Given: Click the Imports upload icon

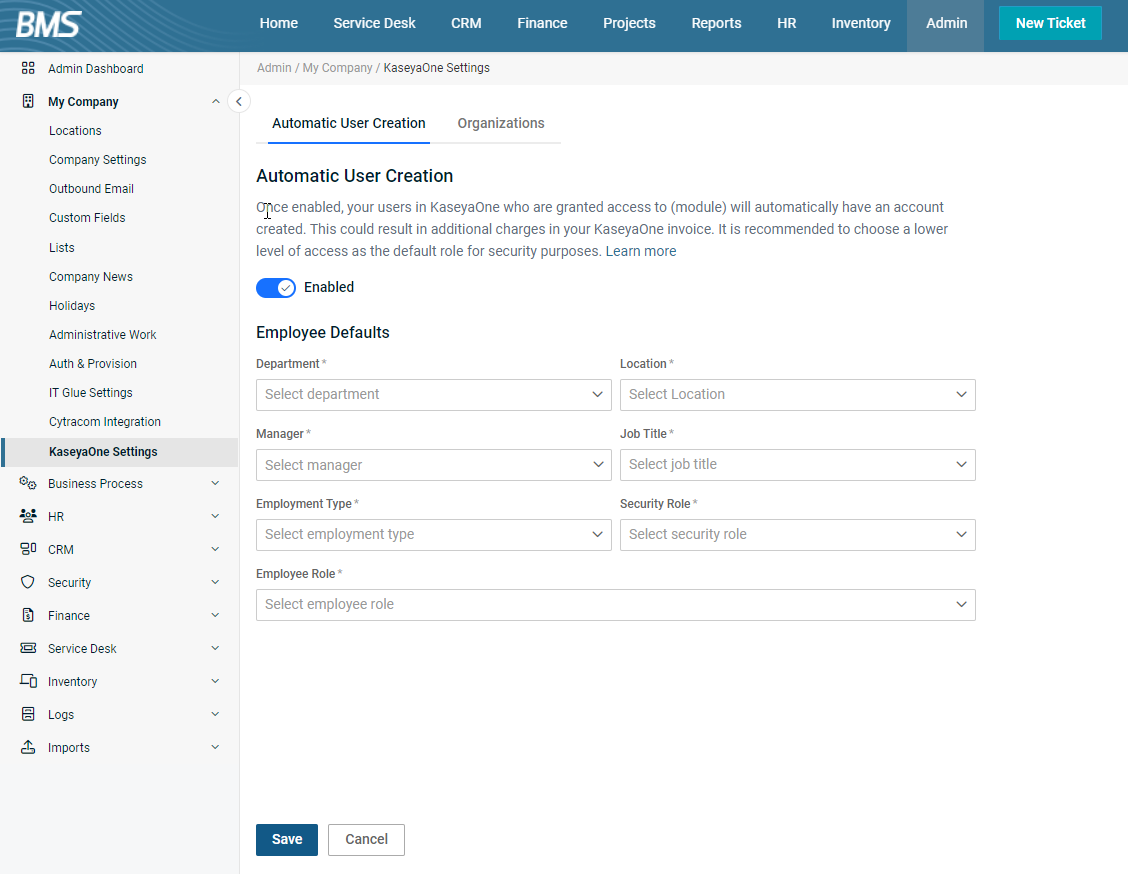Looking at the screenshot, I should coord(28,747).
